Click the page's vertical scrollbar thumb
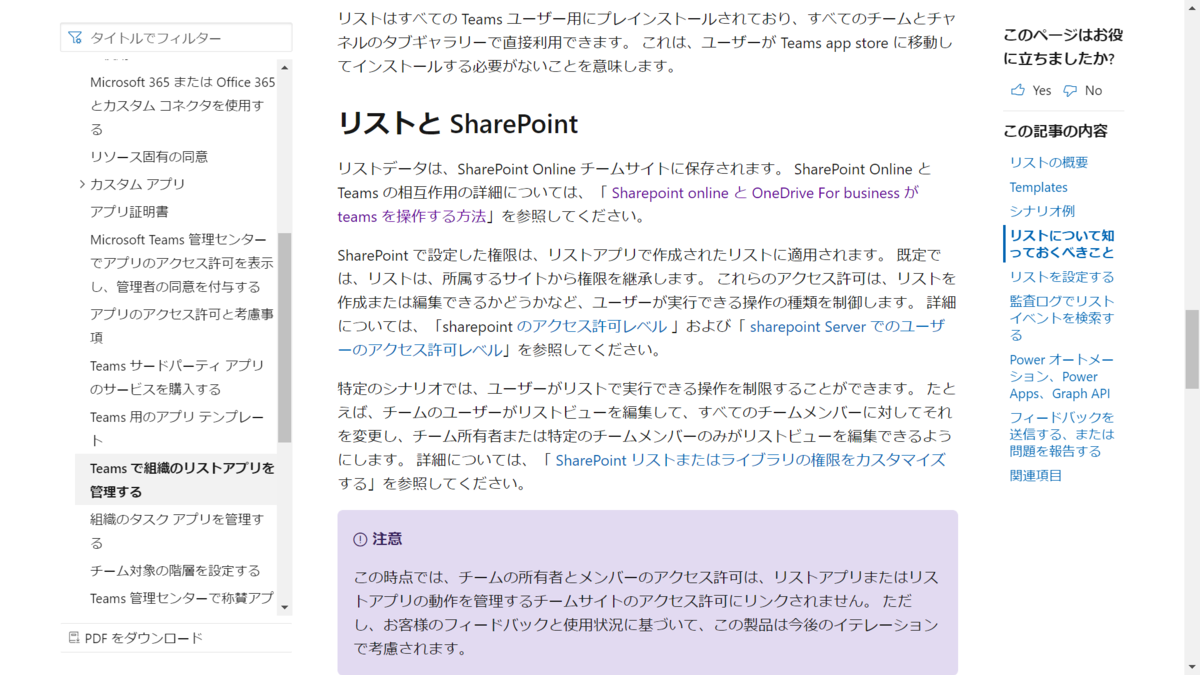 click(1192, 349)
